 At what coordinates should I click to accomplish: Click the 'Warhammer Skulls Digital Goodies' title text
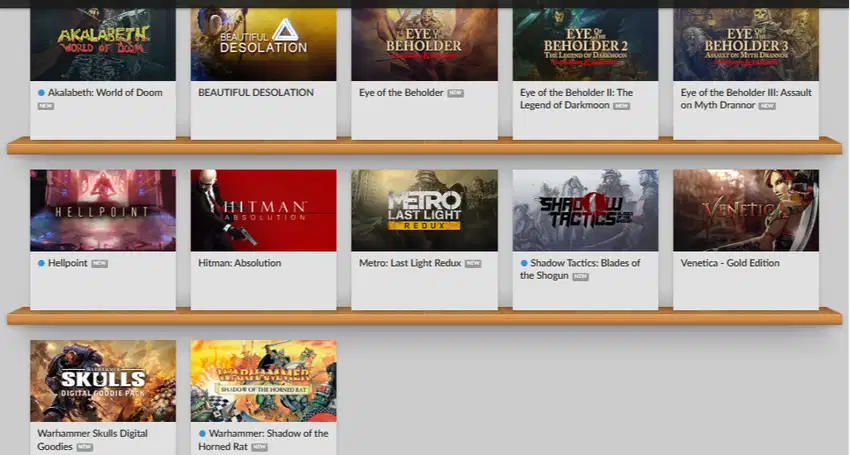93,440
